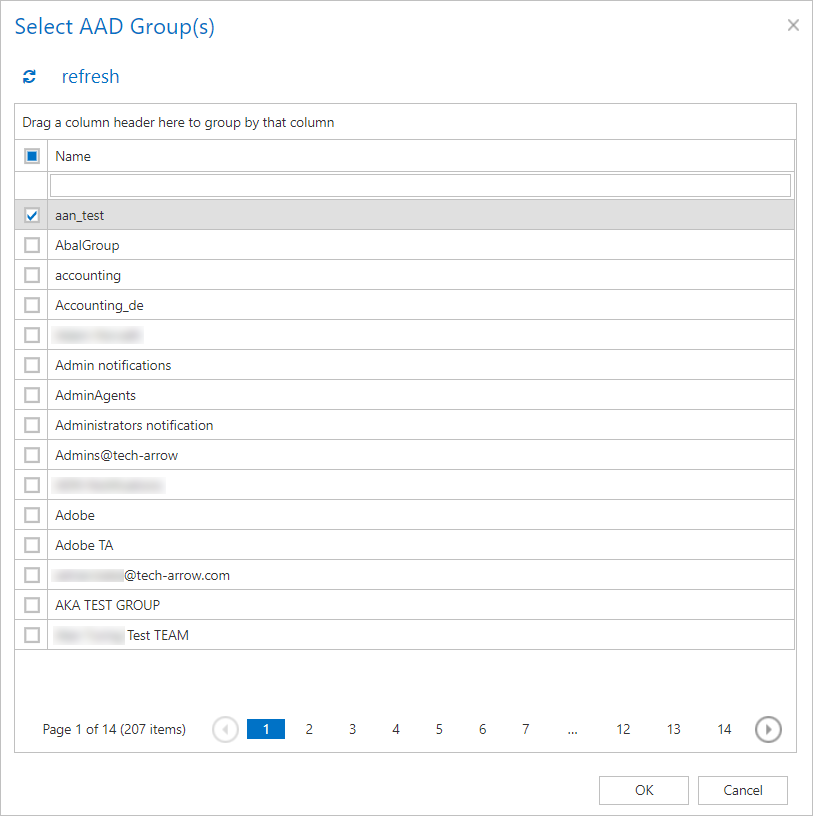
Task: Click the refresh link text
Action: [90, 77]
